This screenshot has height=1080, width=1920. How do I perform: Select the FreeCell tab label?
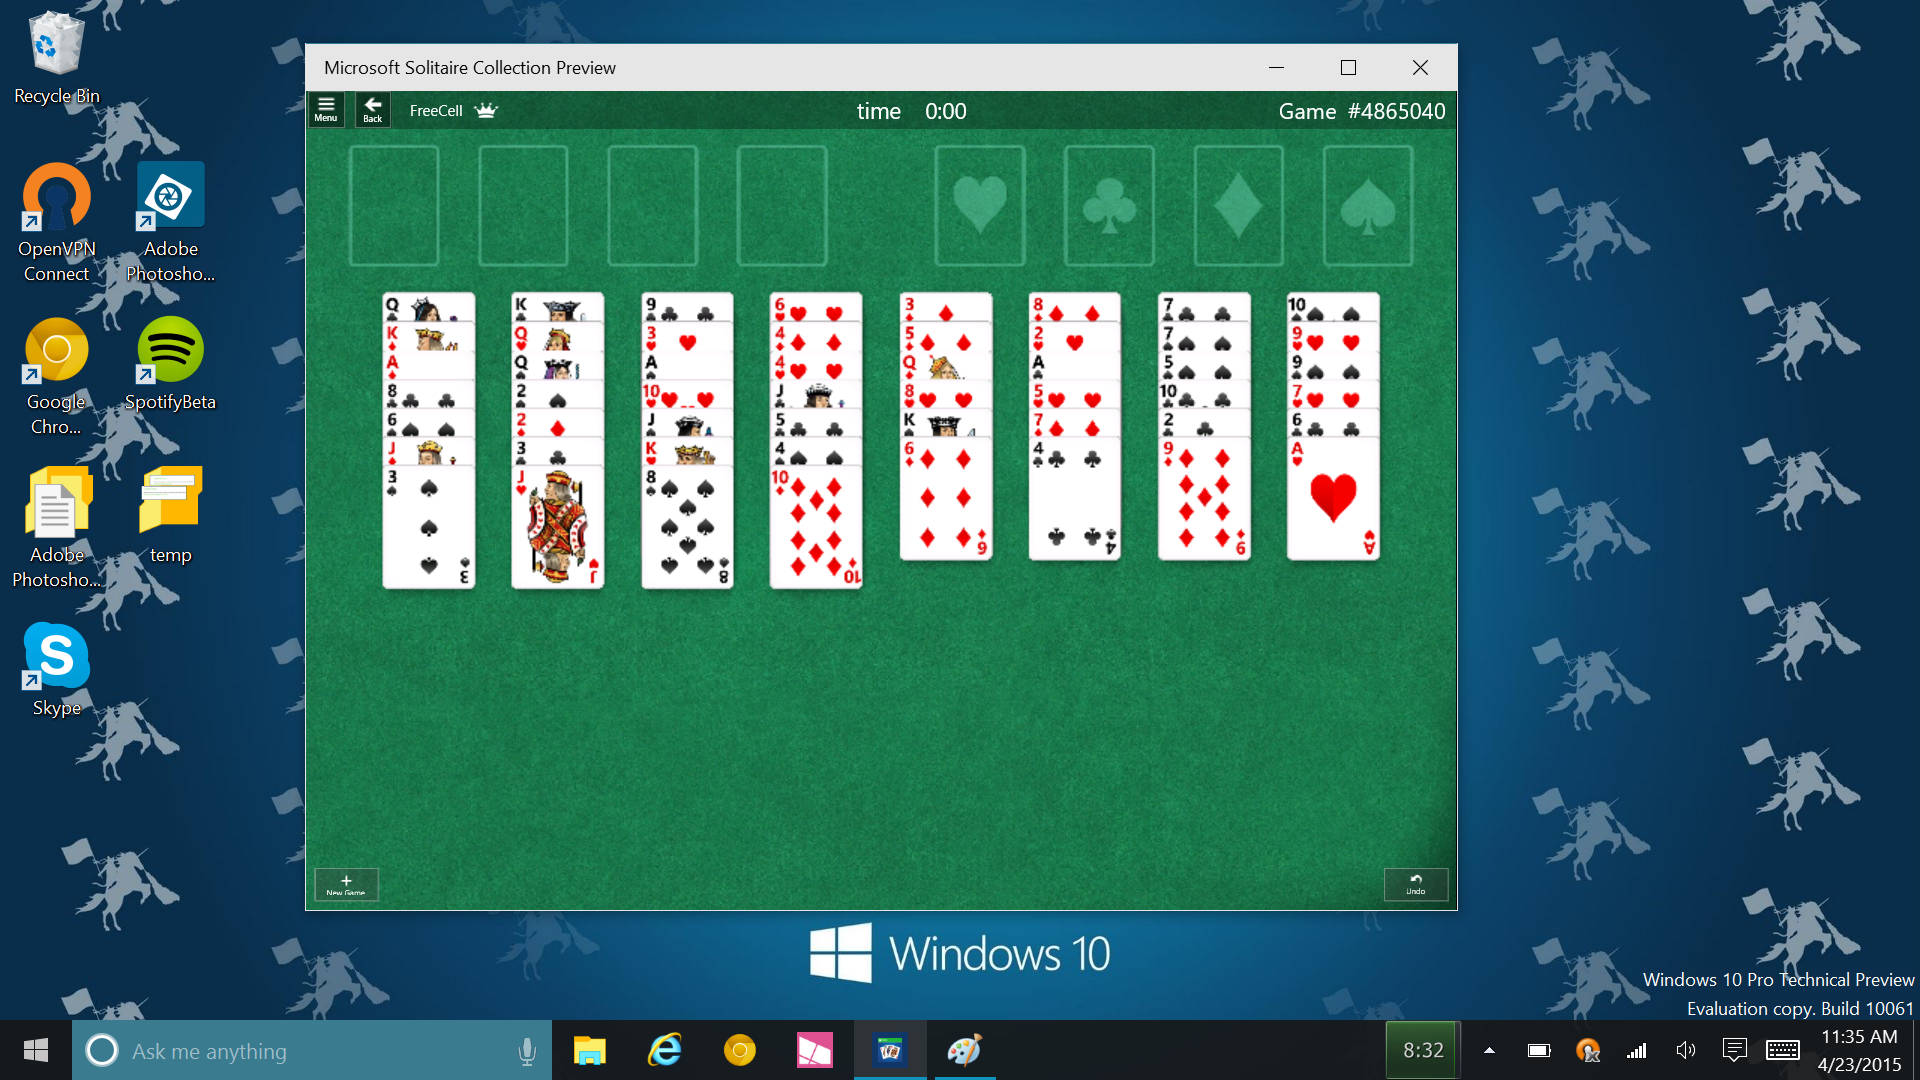(435, 109)
